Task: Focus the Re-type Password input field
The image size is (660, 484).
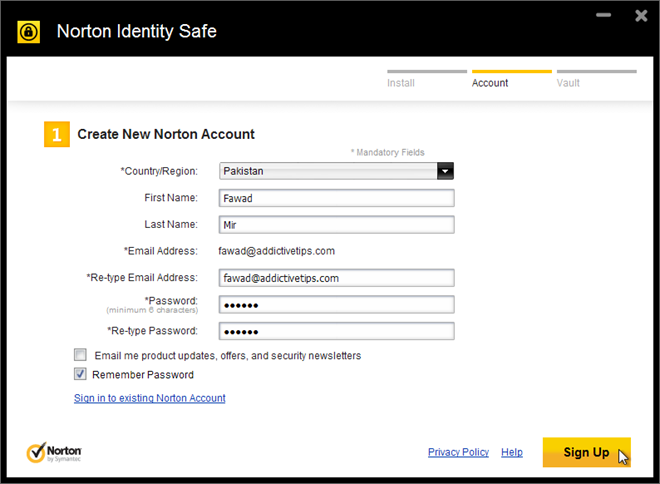Action: 336,331
